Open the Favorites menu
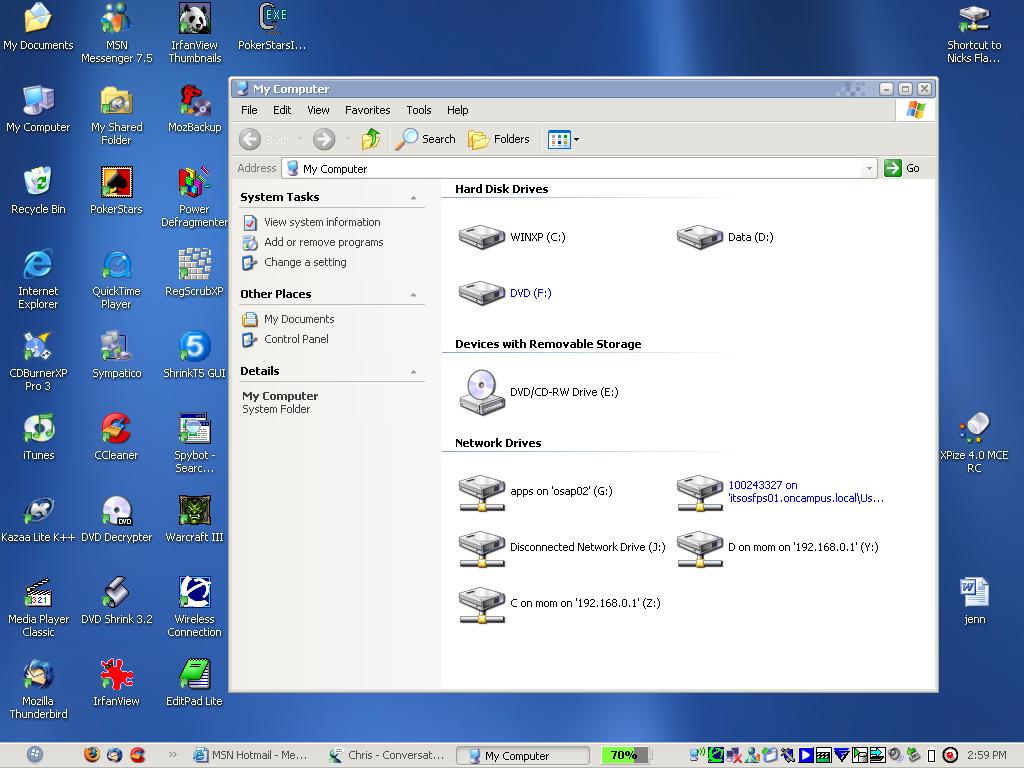This screenshot has height=768, width=1024. pyautogui.click(x=368, y=110)
